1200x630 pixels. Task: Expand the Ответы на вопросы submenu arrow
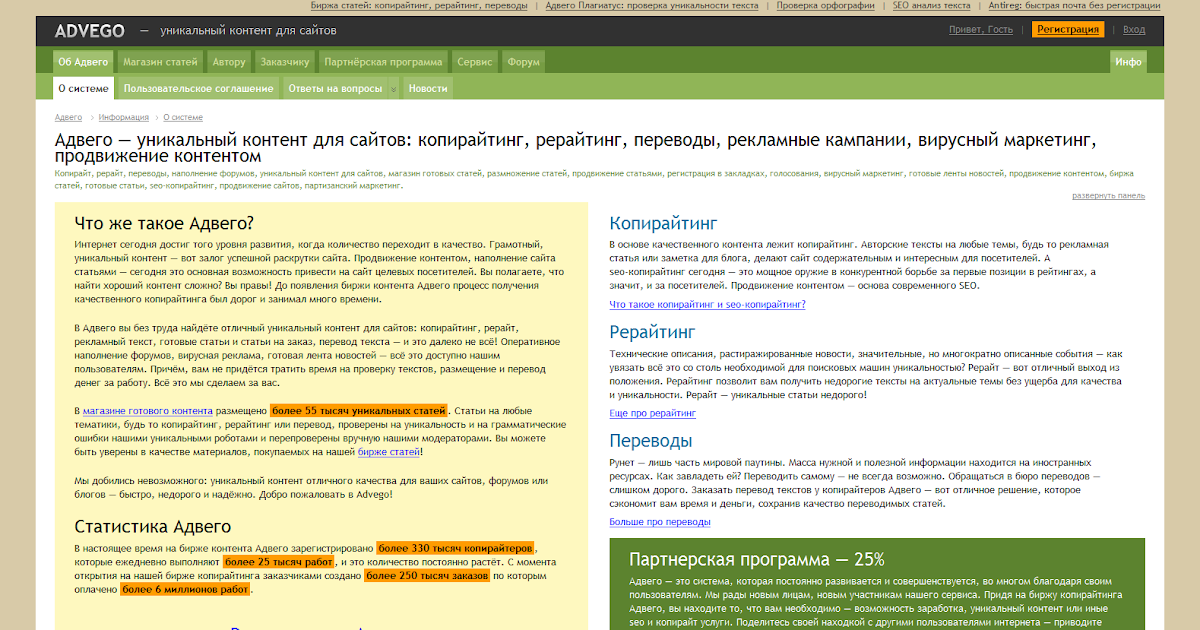[x=394, y=89]
